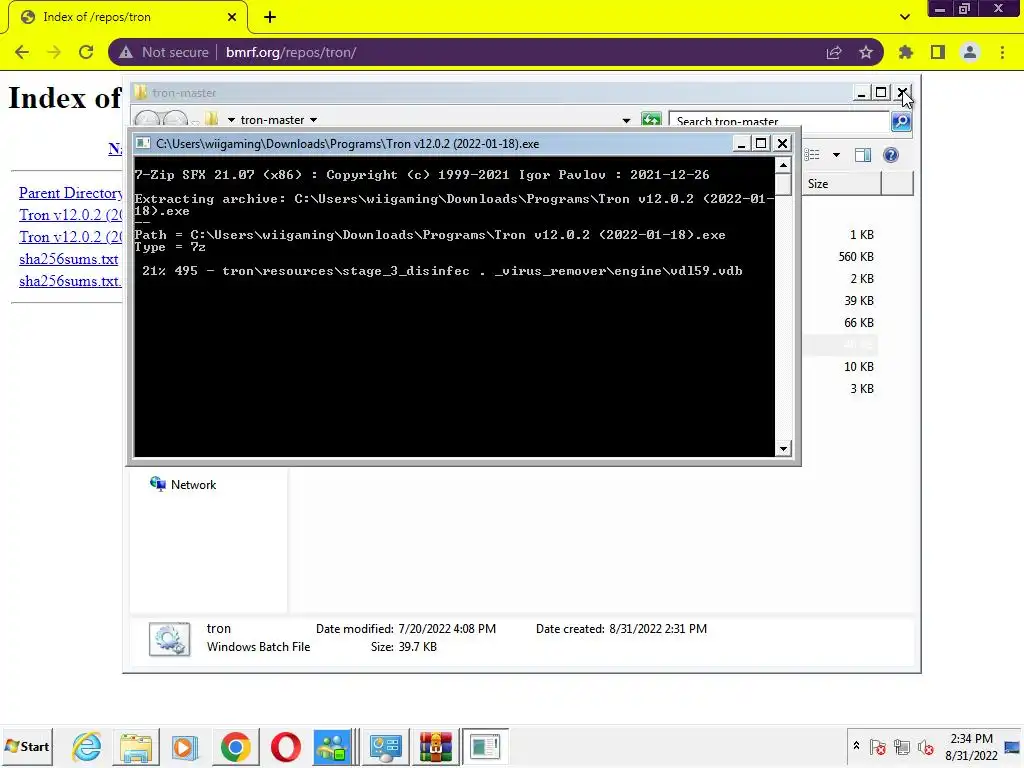Image resolution: width=1024 pixels, height=768 pixels.
Task: Open Chrome extensions puzzle icon
Action: coord(905,52)
